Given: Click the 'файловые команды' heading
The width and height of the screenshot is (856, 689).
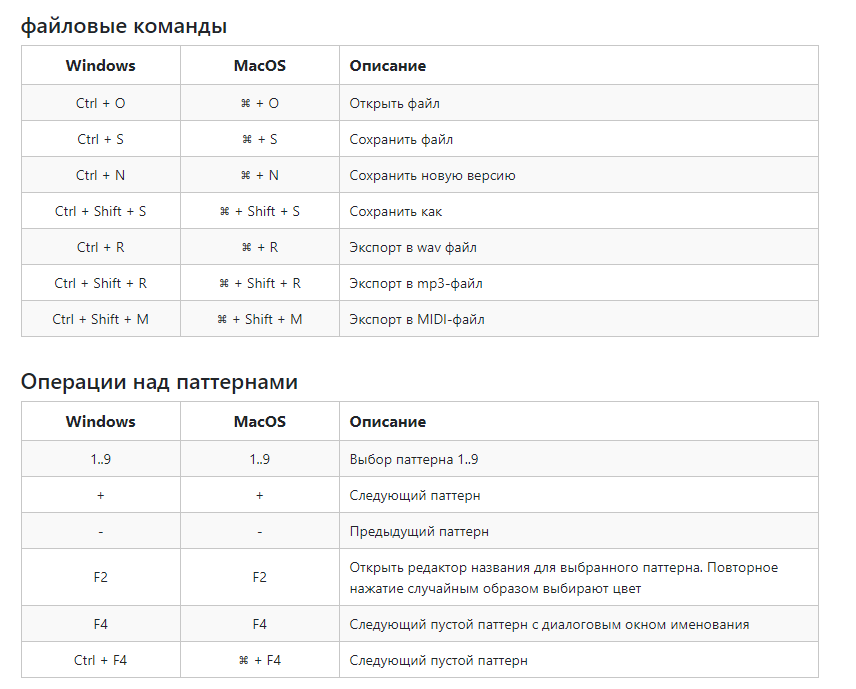Looking at the screenshot, I should point(124,26).
